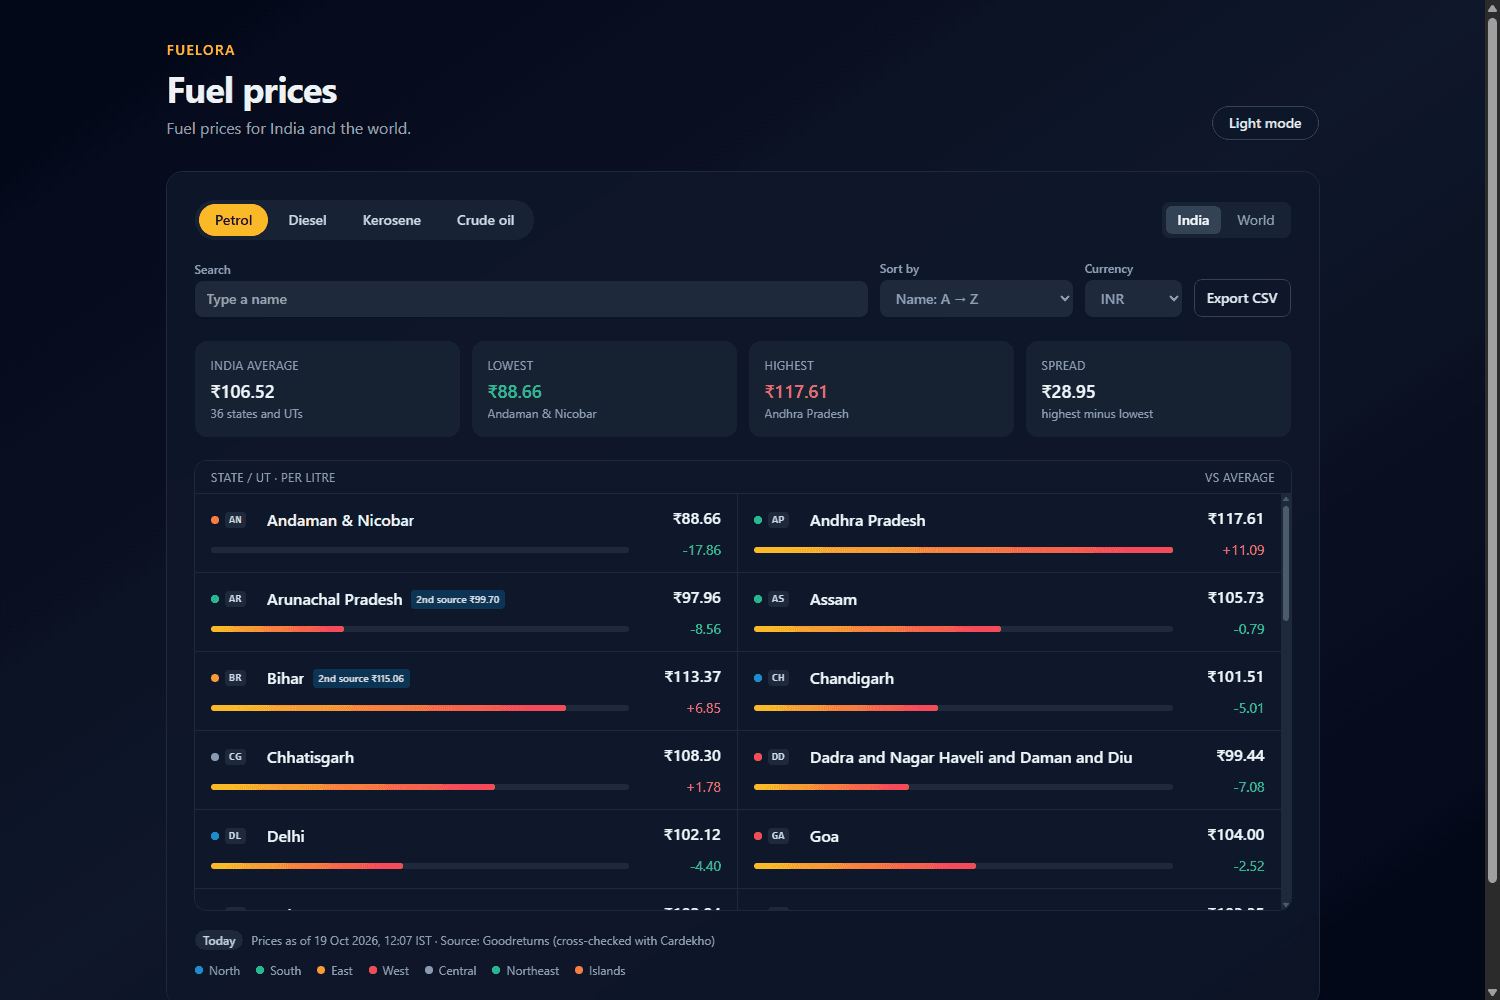Open the Sort by dropdown
Image resolution: width=1500 pixels, height=1000 pixels.
976,299
